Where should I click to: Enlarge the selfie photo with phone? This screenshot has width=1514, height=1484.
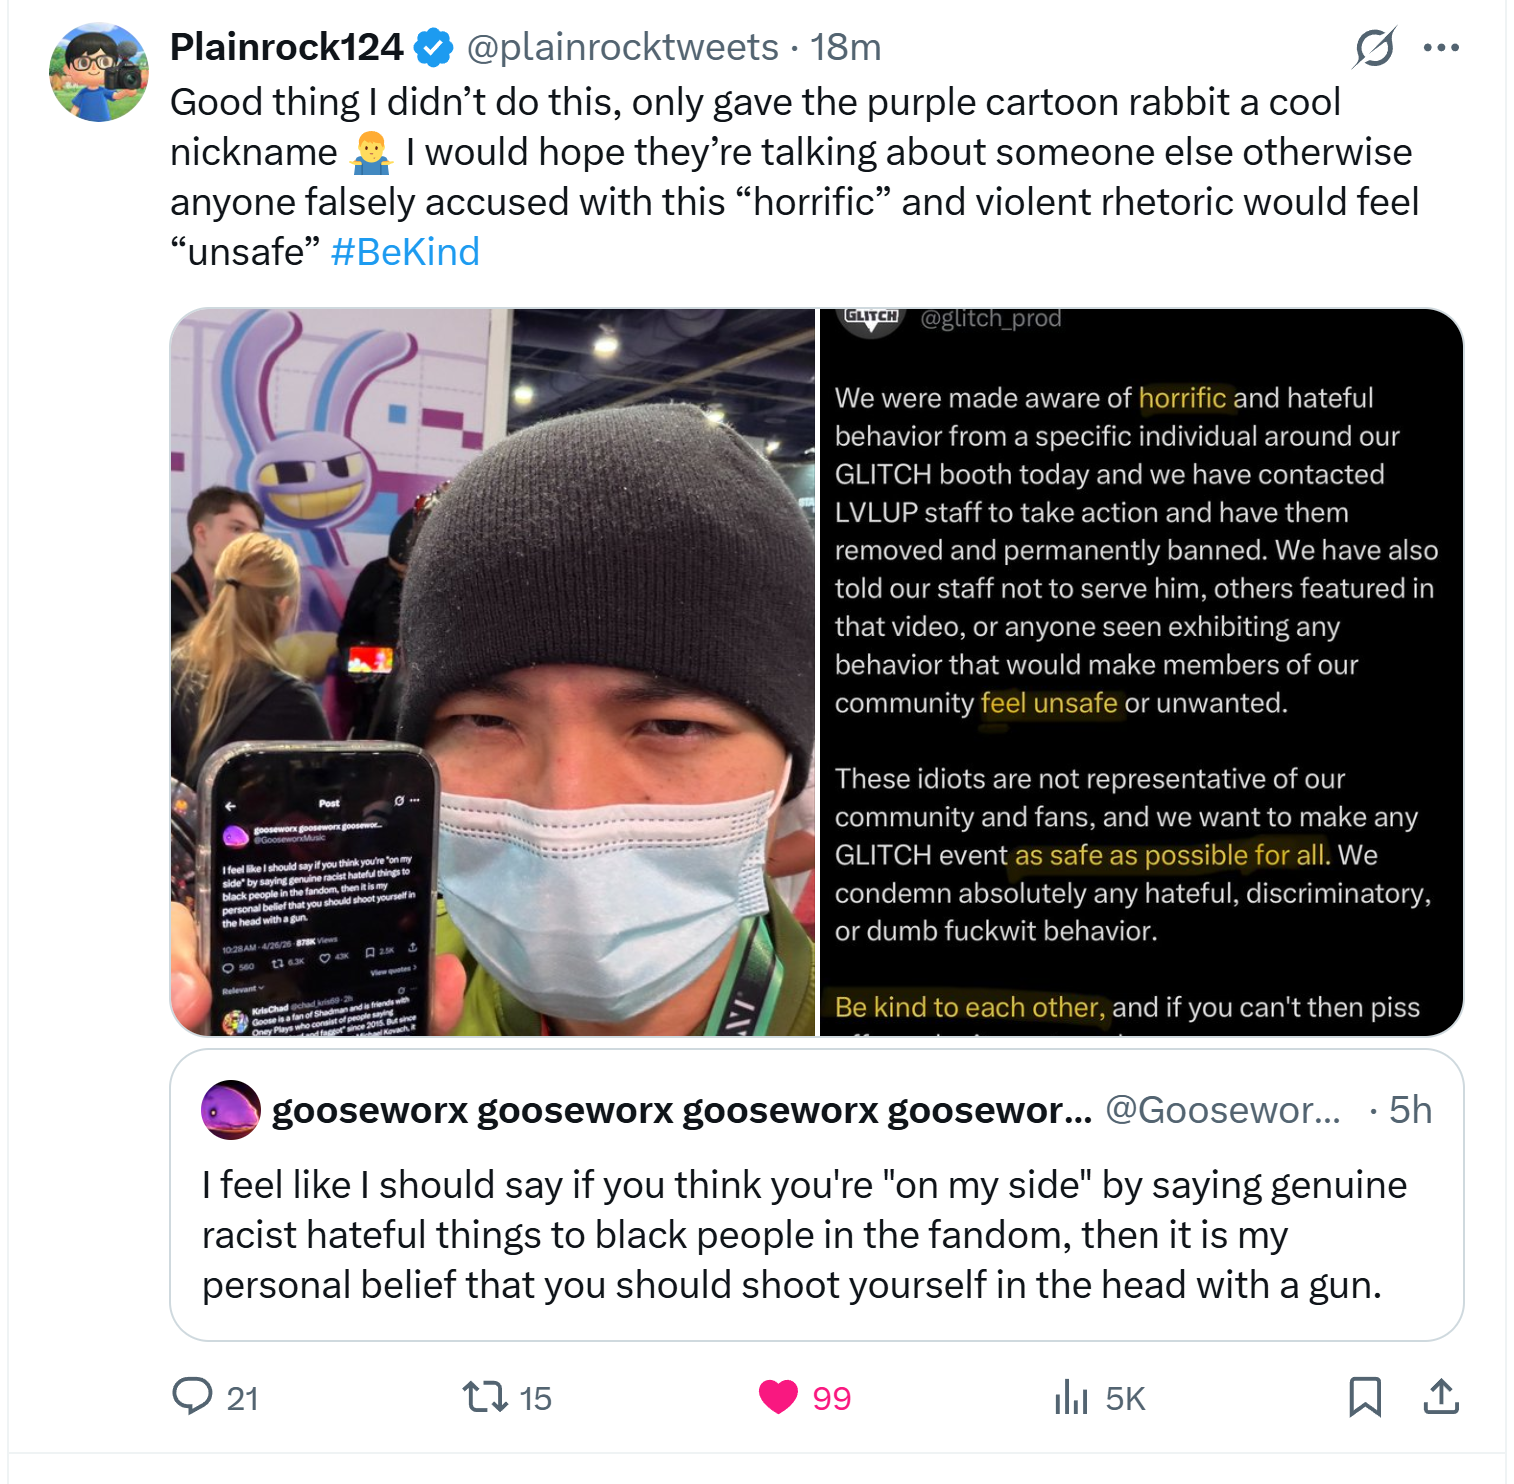point(493,672)
